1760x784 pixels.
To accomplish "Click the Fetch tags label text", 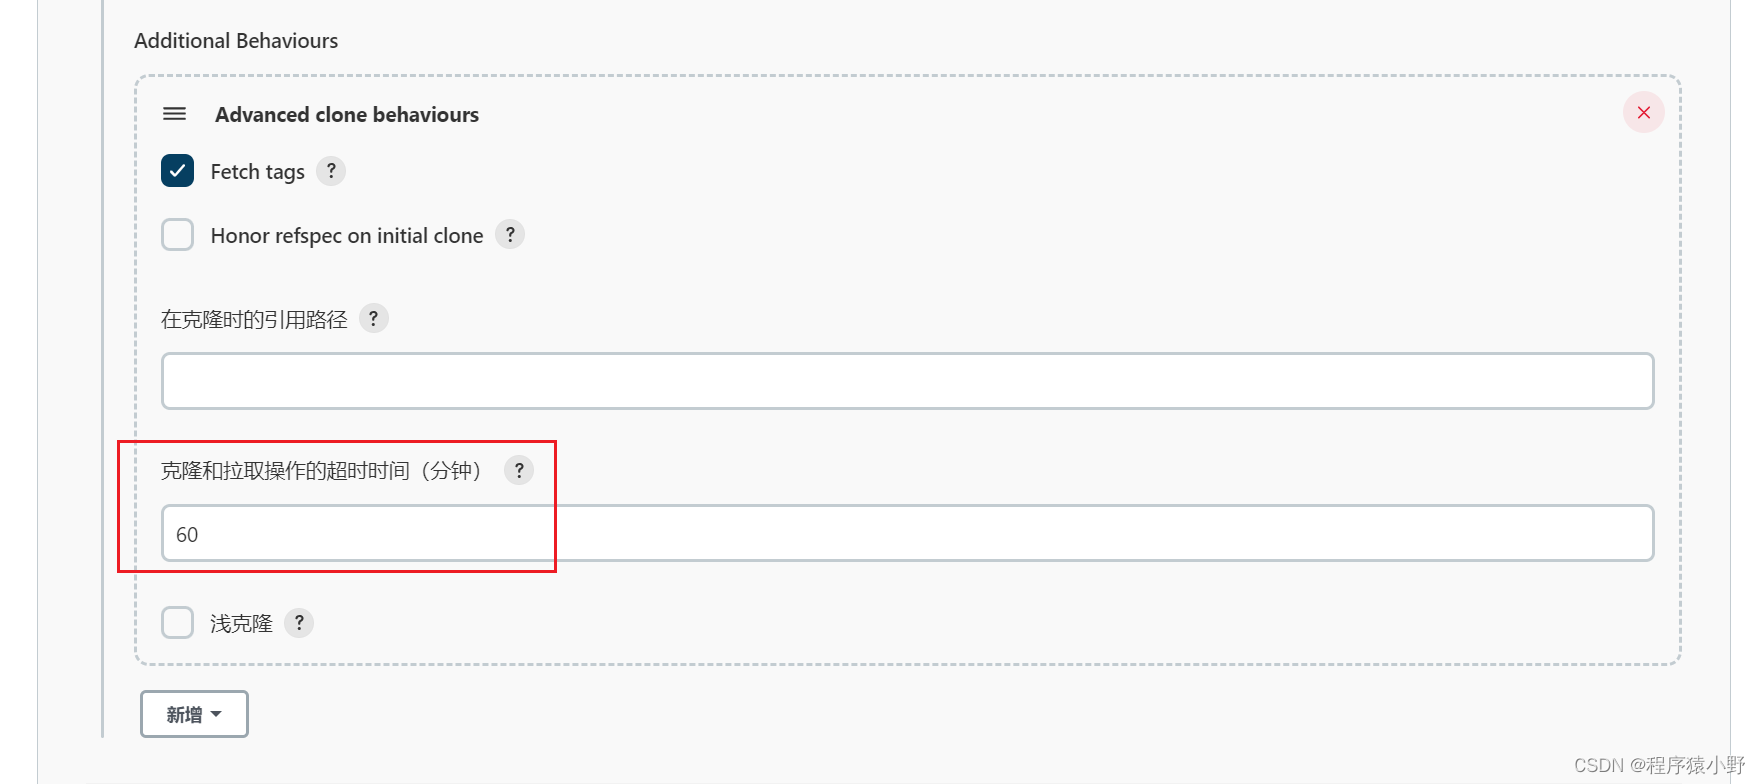I will point(257,172).
